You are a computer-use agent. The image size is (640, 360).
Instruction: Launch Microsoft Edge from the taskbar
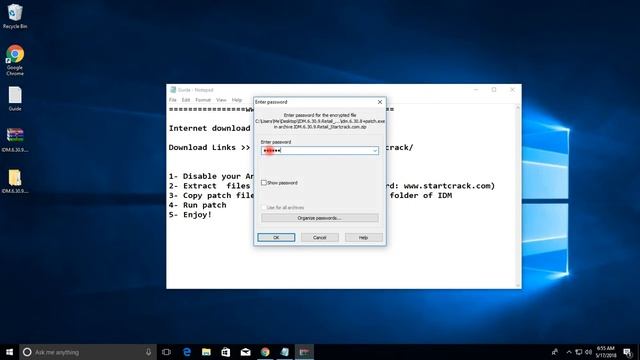point(187,352)
